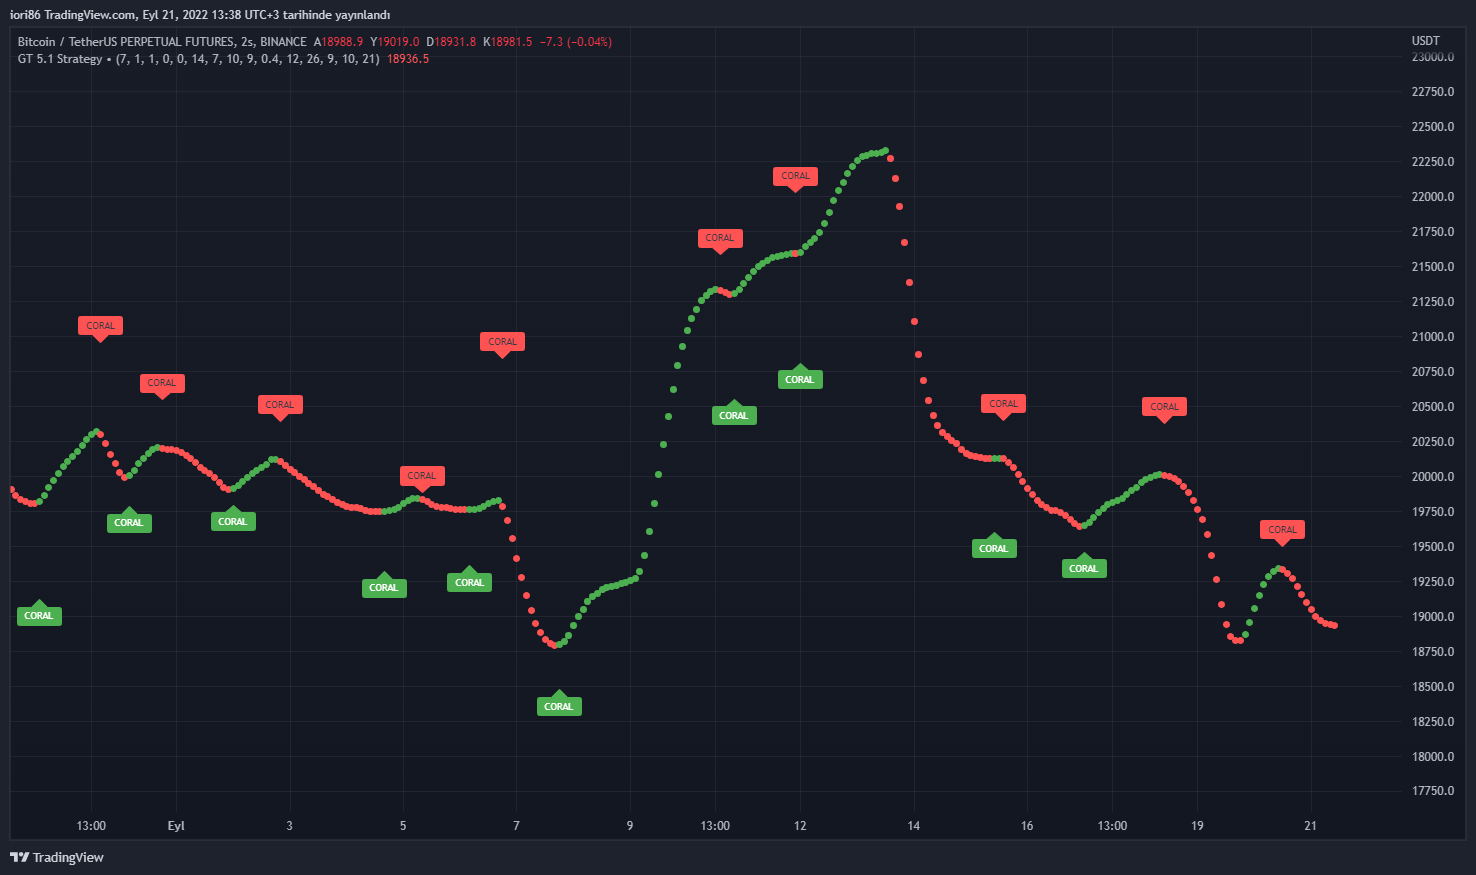The image size is (1476, 875).
Task: Click the 21000.0 price axis label
Action: 1433,337
